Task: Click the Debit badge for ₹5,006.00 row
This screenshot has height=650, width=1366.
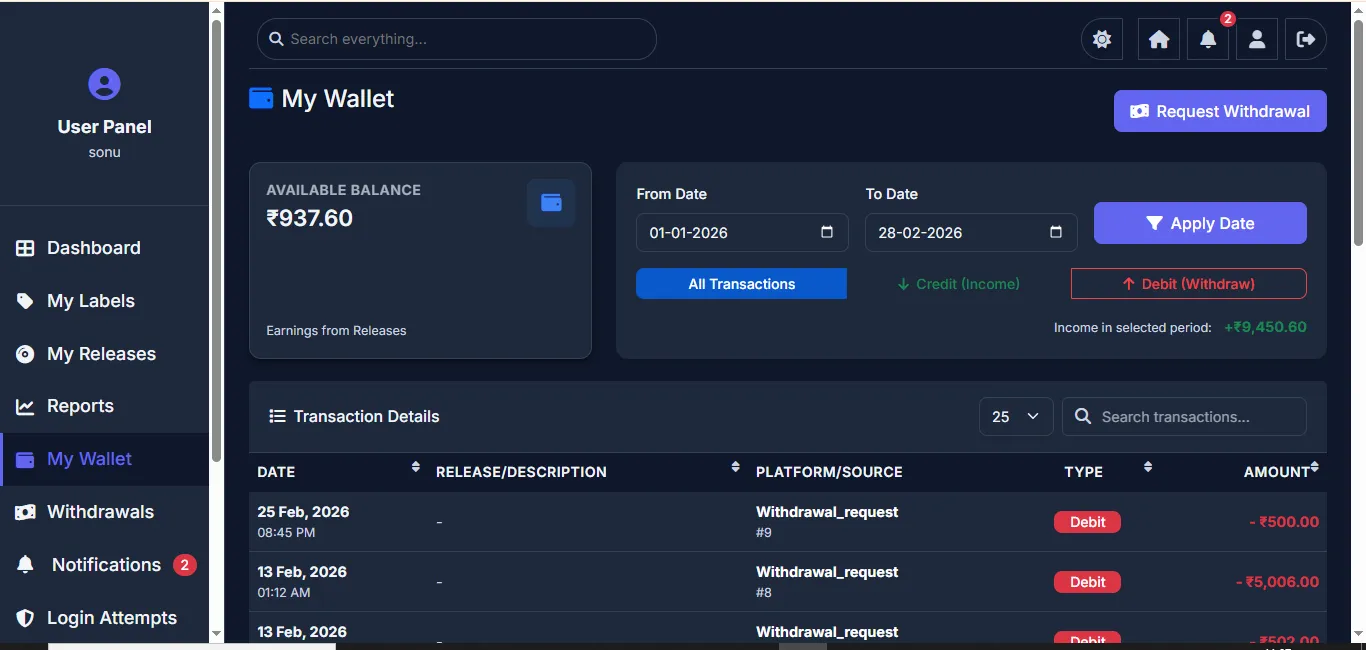Action: (1087, 582)
